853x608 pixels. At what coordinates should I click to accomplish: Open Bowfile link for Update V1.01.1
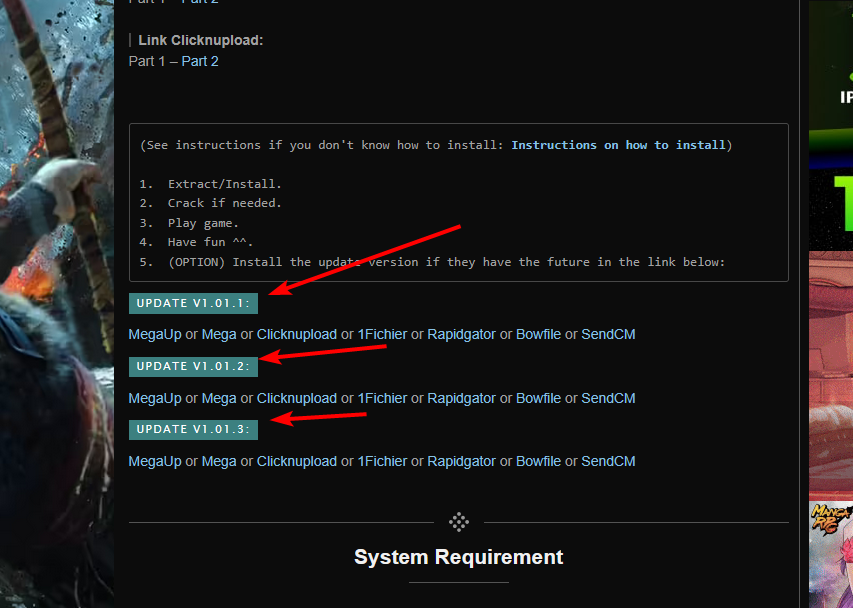539,334
